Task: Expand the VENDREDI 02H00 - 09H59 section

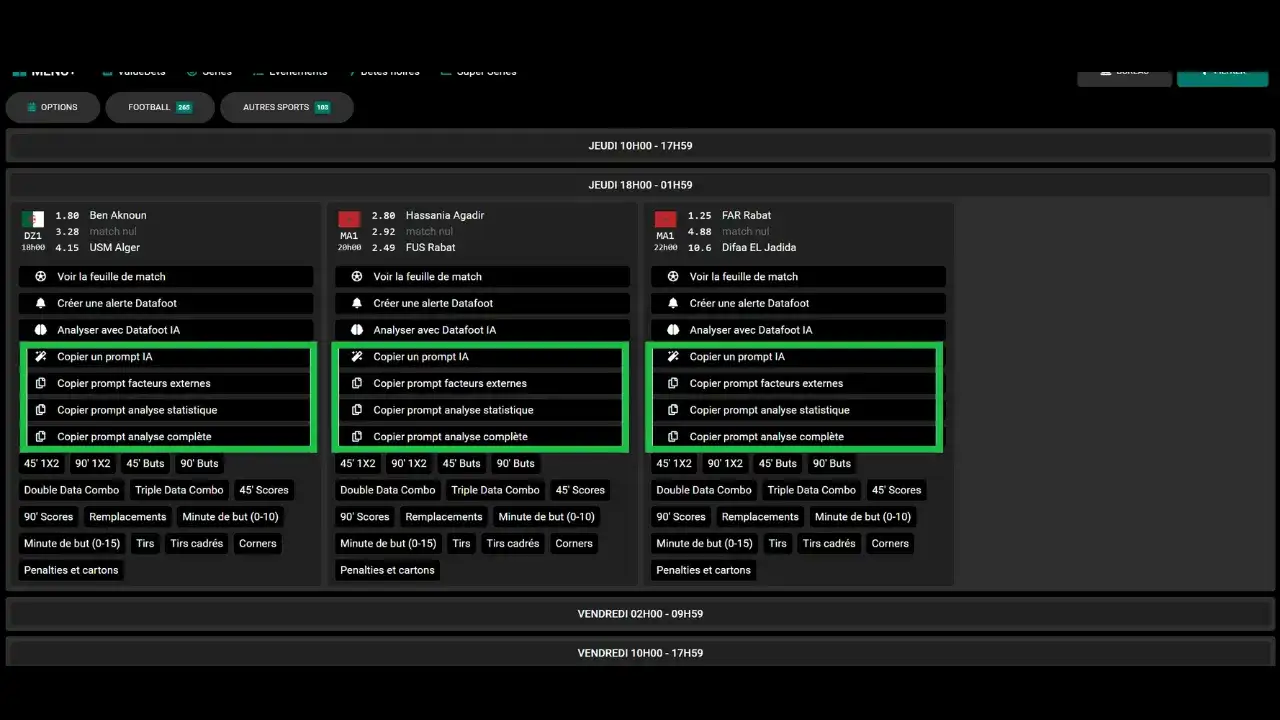Action: pyautogui.click(x=640, y=614)
